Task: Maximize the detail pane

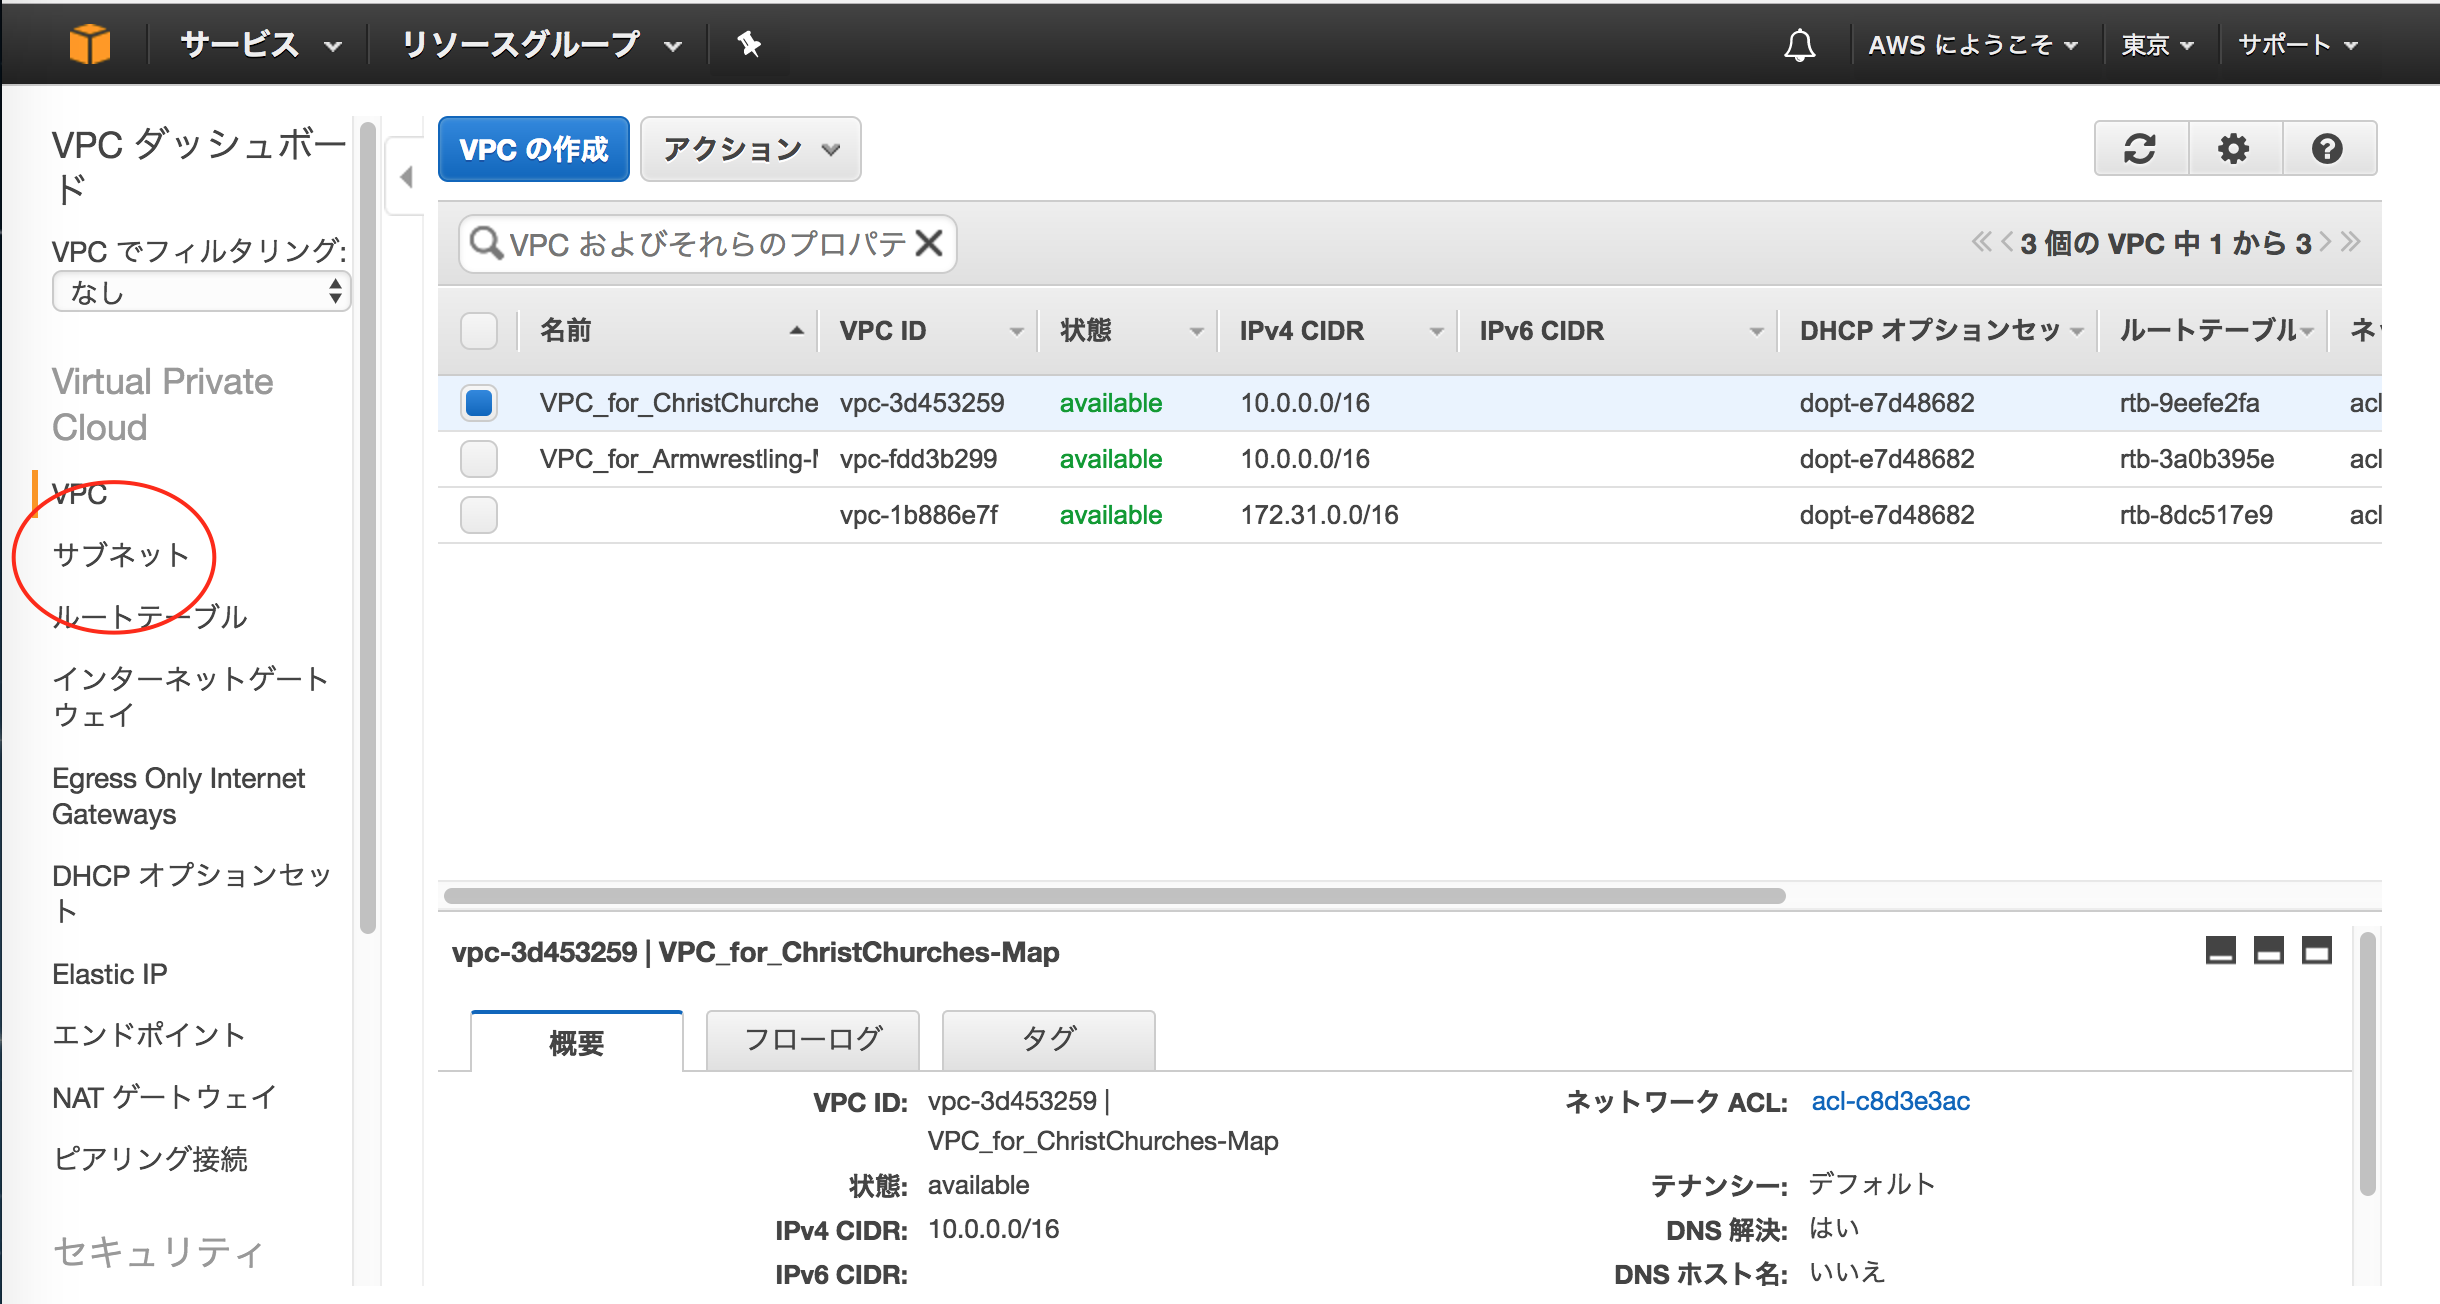Action: [x=2317, y=950]
